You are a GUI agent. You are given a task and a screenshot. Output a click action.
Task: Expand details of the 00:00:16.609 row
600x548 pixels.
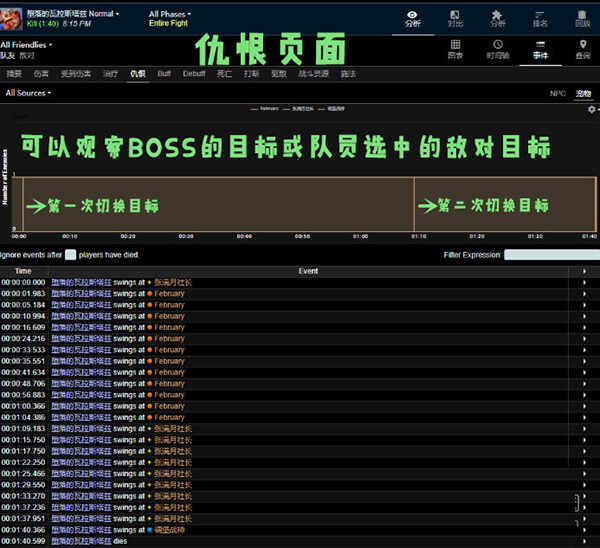click(584, 328)
